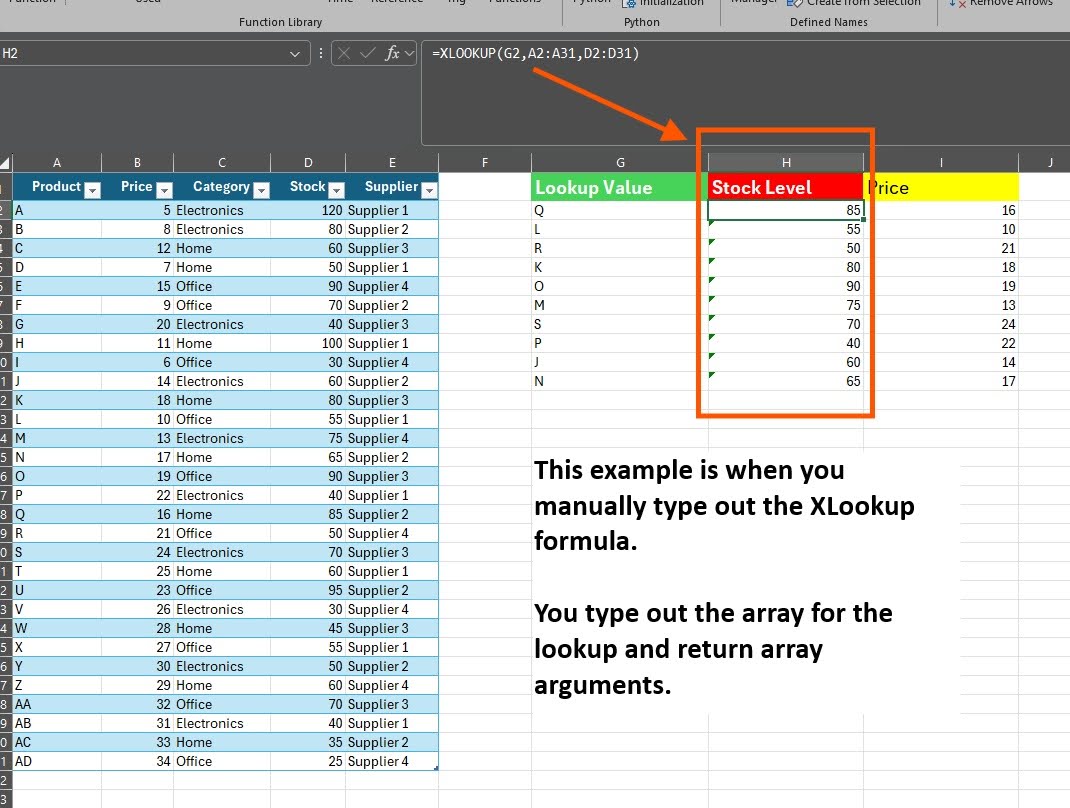This screenshot has width=1070, height=808.
Task: Open the Price column filter dropdown
Action: click(x=164, y=189)
